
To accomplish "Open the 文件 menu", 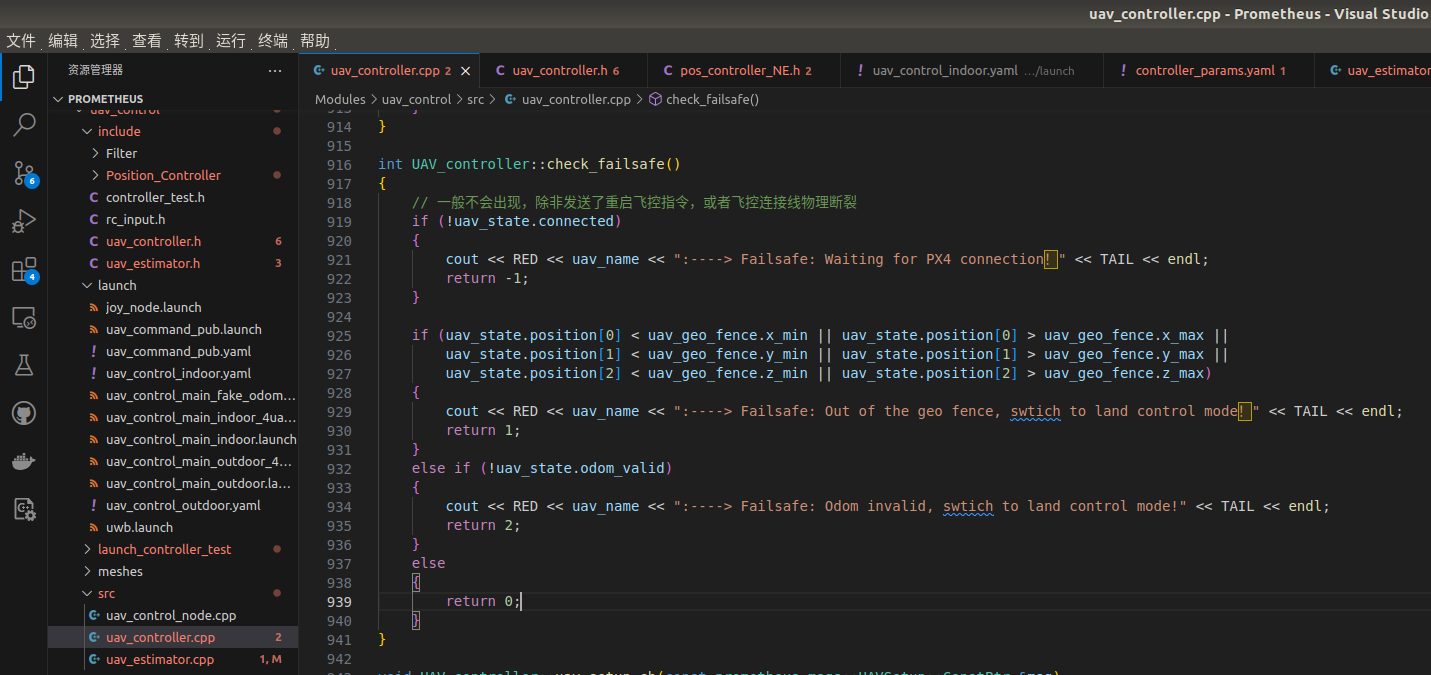I will click(21, 41).
